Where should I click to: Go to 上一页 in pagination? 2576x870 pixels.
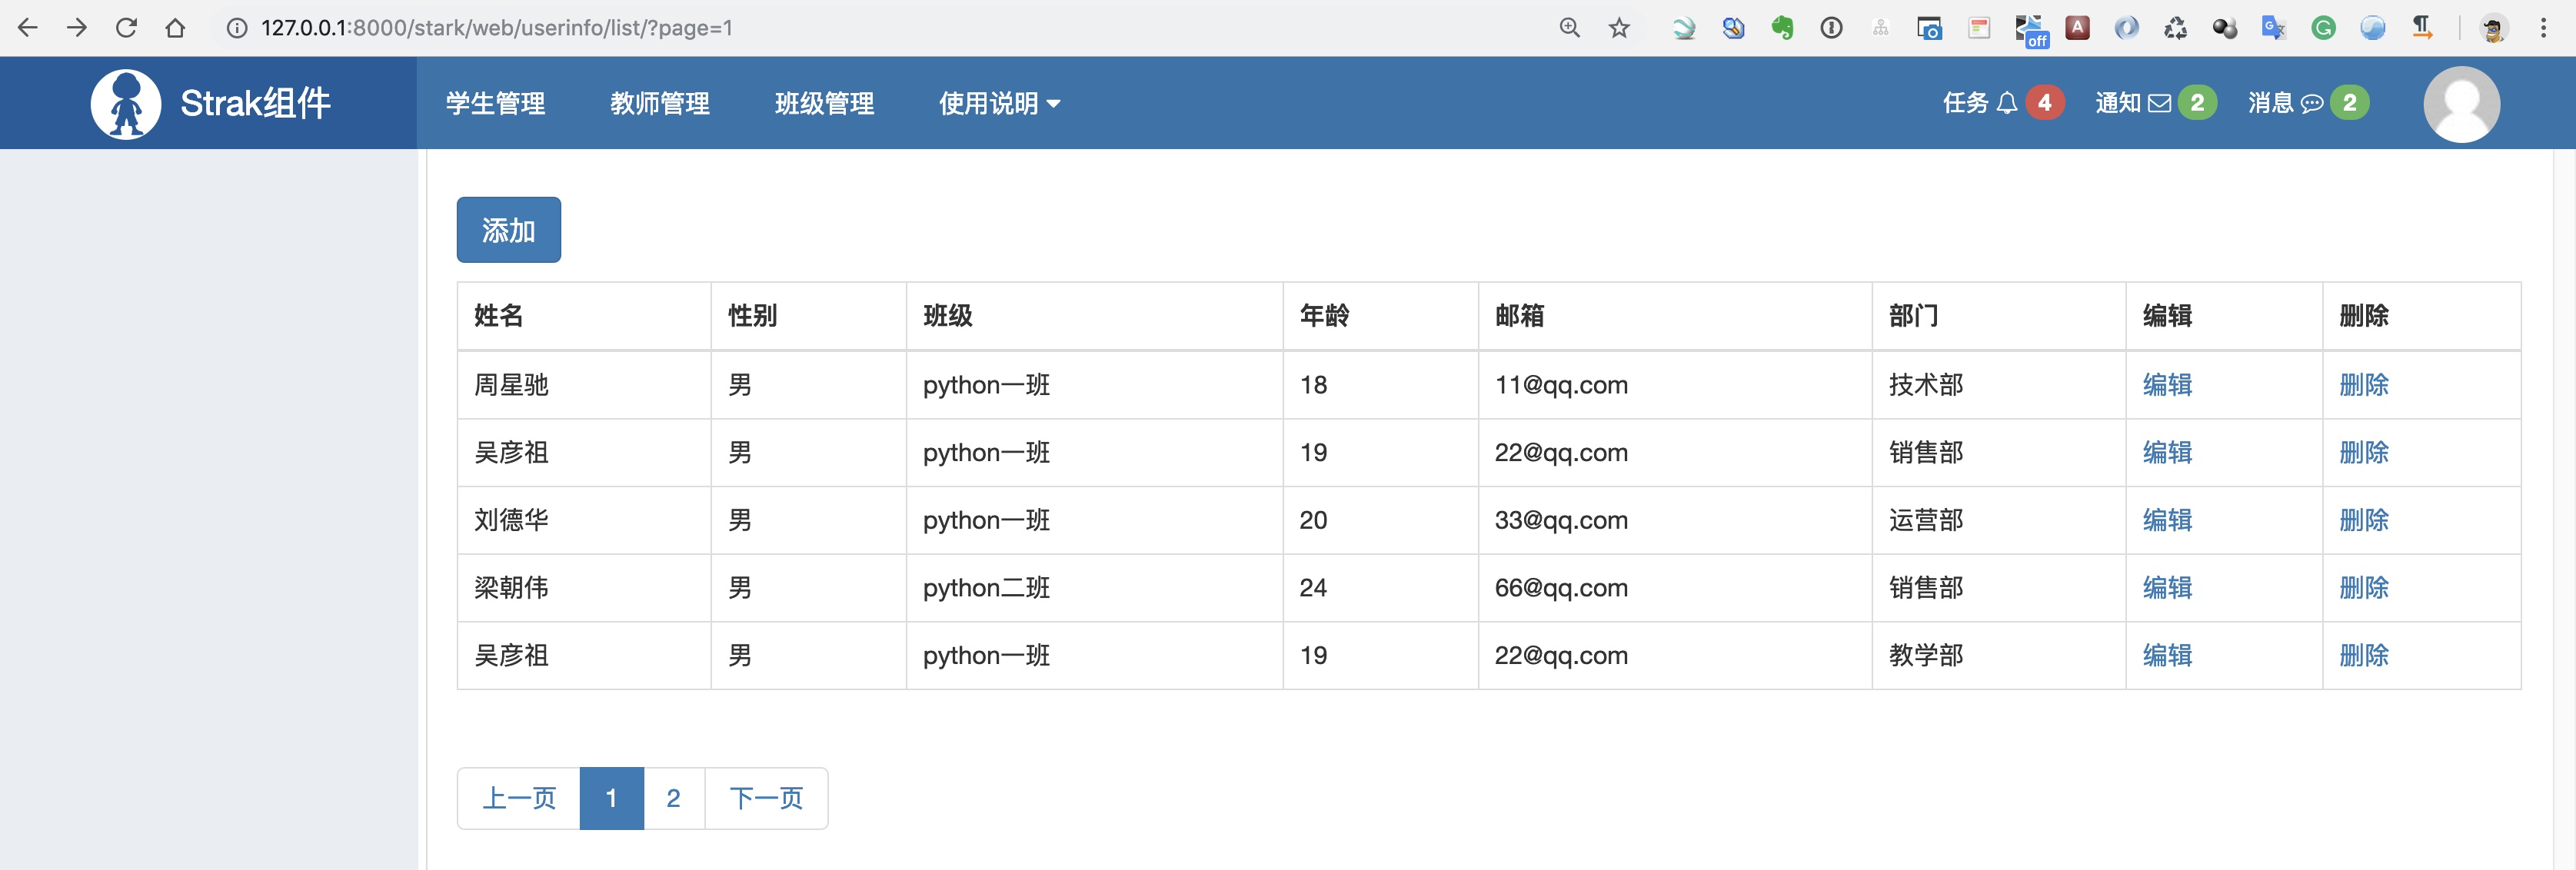pyautogui.click(x=519, y=798)
